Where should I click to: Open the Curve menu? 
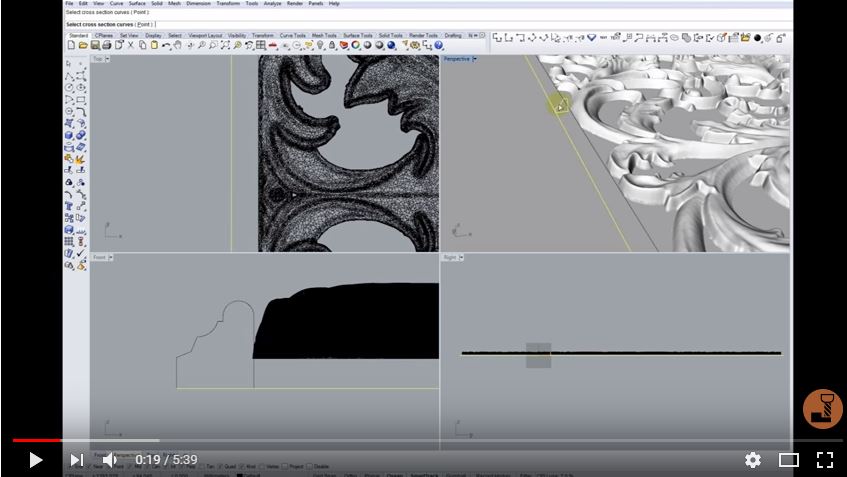click(116, 4)
